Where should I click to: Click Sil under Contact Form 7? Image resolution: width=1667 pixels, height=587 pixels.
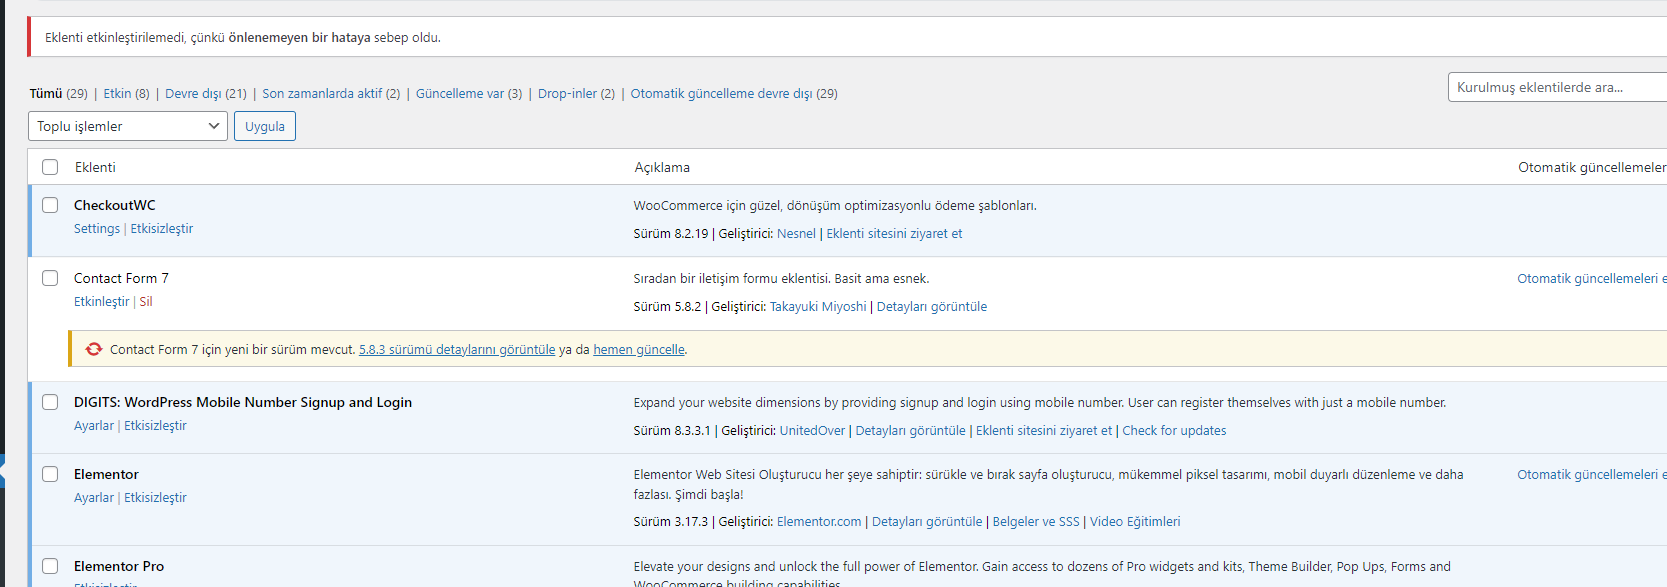click(146, 302)
